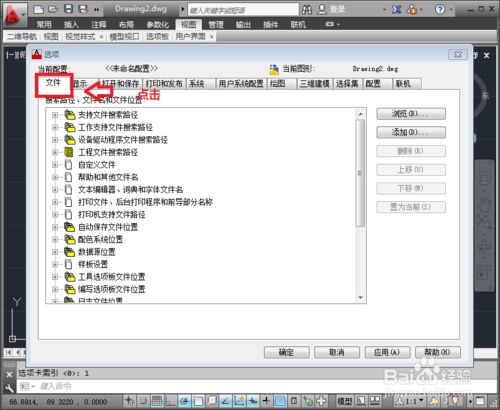Toggle lineweight display status icon
The image size is (500, 410).
coord(266,400)
